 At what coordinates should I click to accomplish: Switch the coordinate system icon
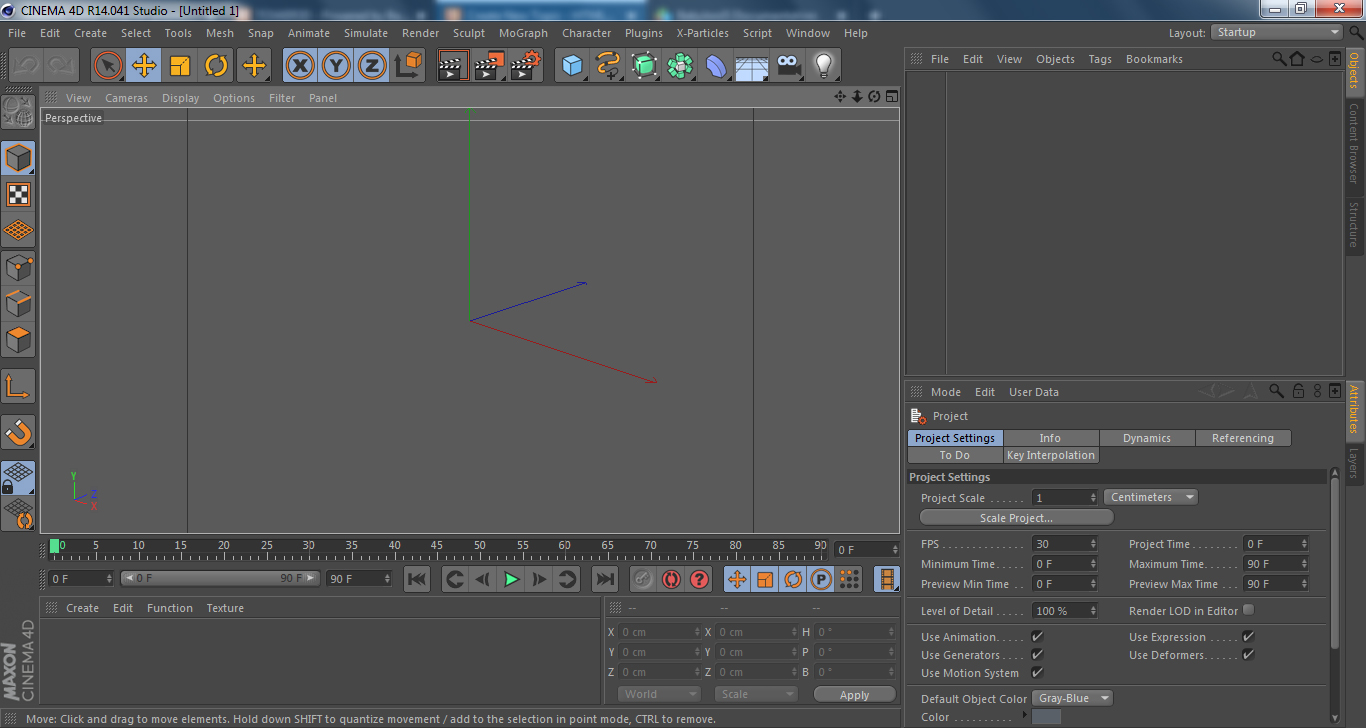pos(408,66)
